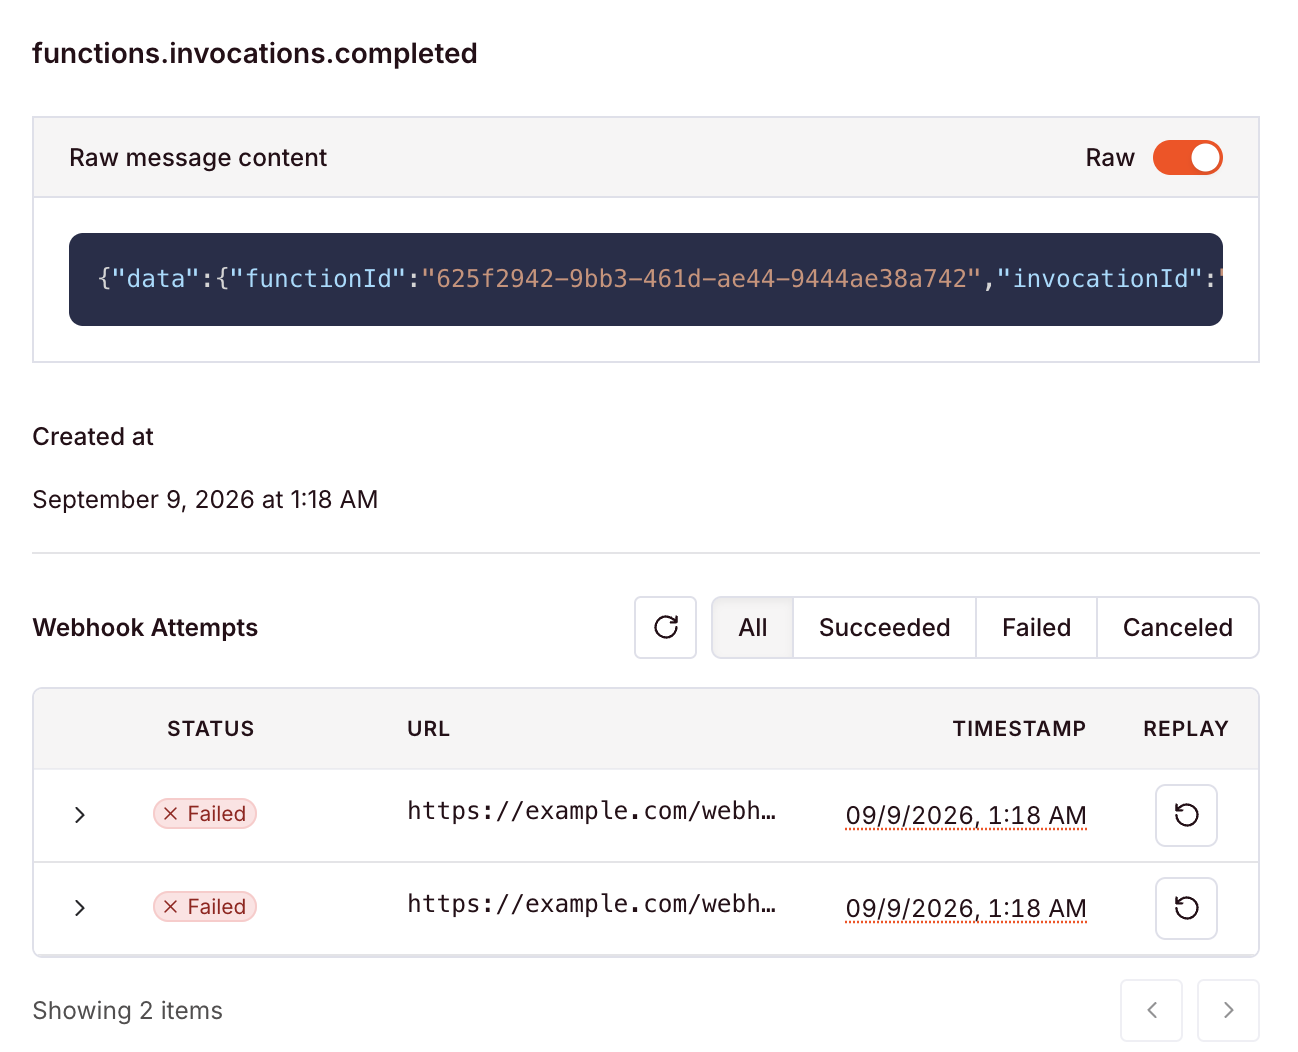Click the 'September 9, 2026 at 1:18 AM' date
The height and width of the screenshot is (1052, 1298).
(205, 499)
